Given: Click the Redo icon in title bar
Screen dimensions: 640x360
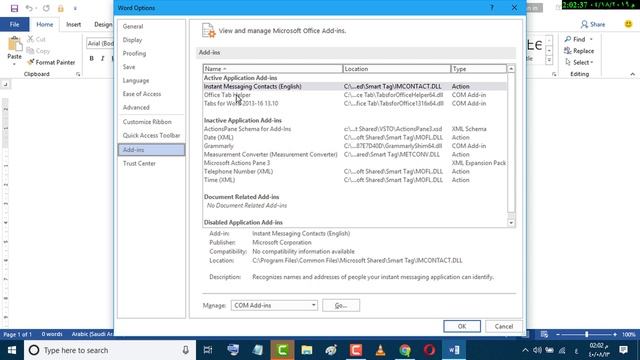Looking at the screenshot, I should click(46, 8).
